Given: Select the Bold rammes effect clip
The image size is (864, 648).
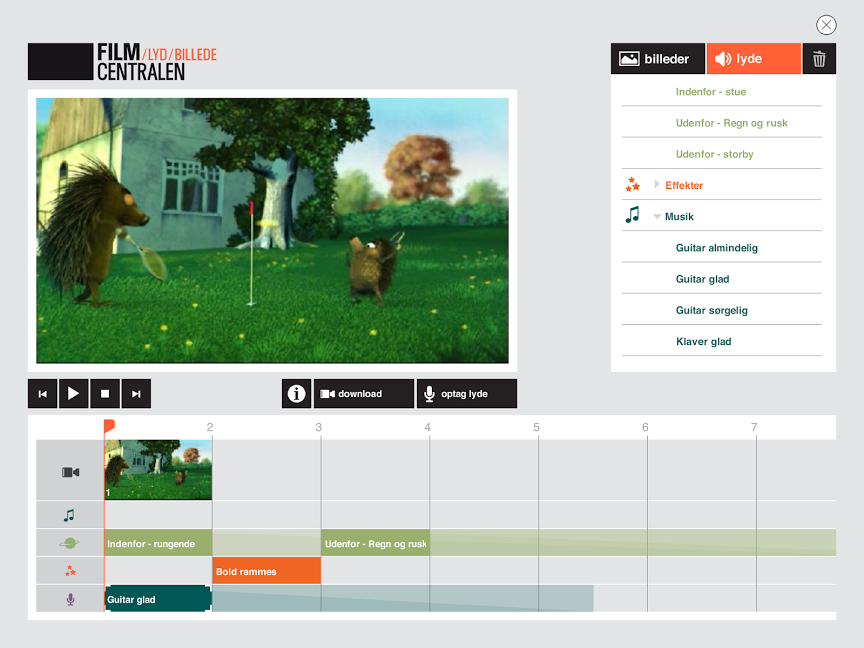Looking at the screenshot, I should click(x=267, y=571).
